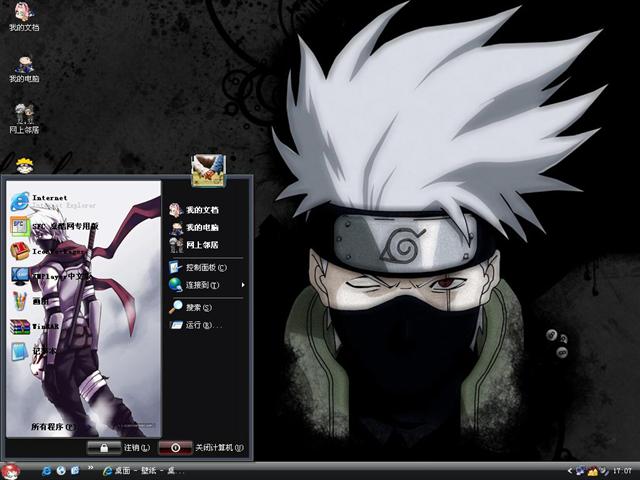Open 画图 paint program in the start menu
The image size is (640, 480).
30,301
